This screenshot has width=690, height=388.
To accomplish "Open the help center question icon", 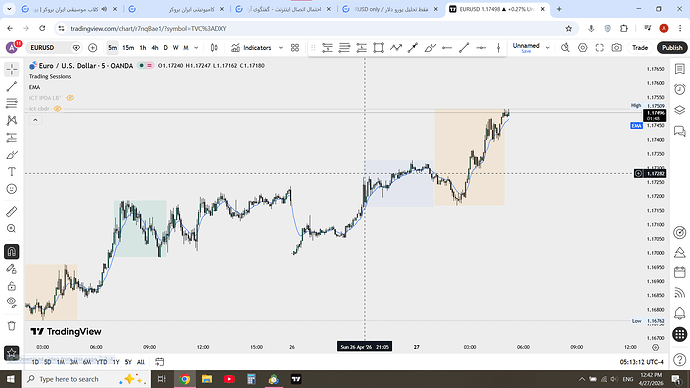I will click(x=680, y=360).
